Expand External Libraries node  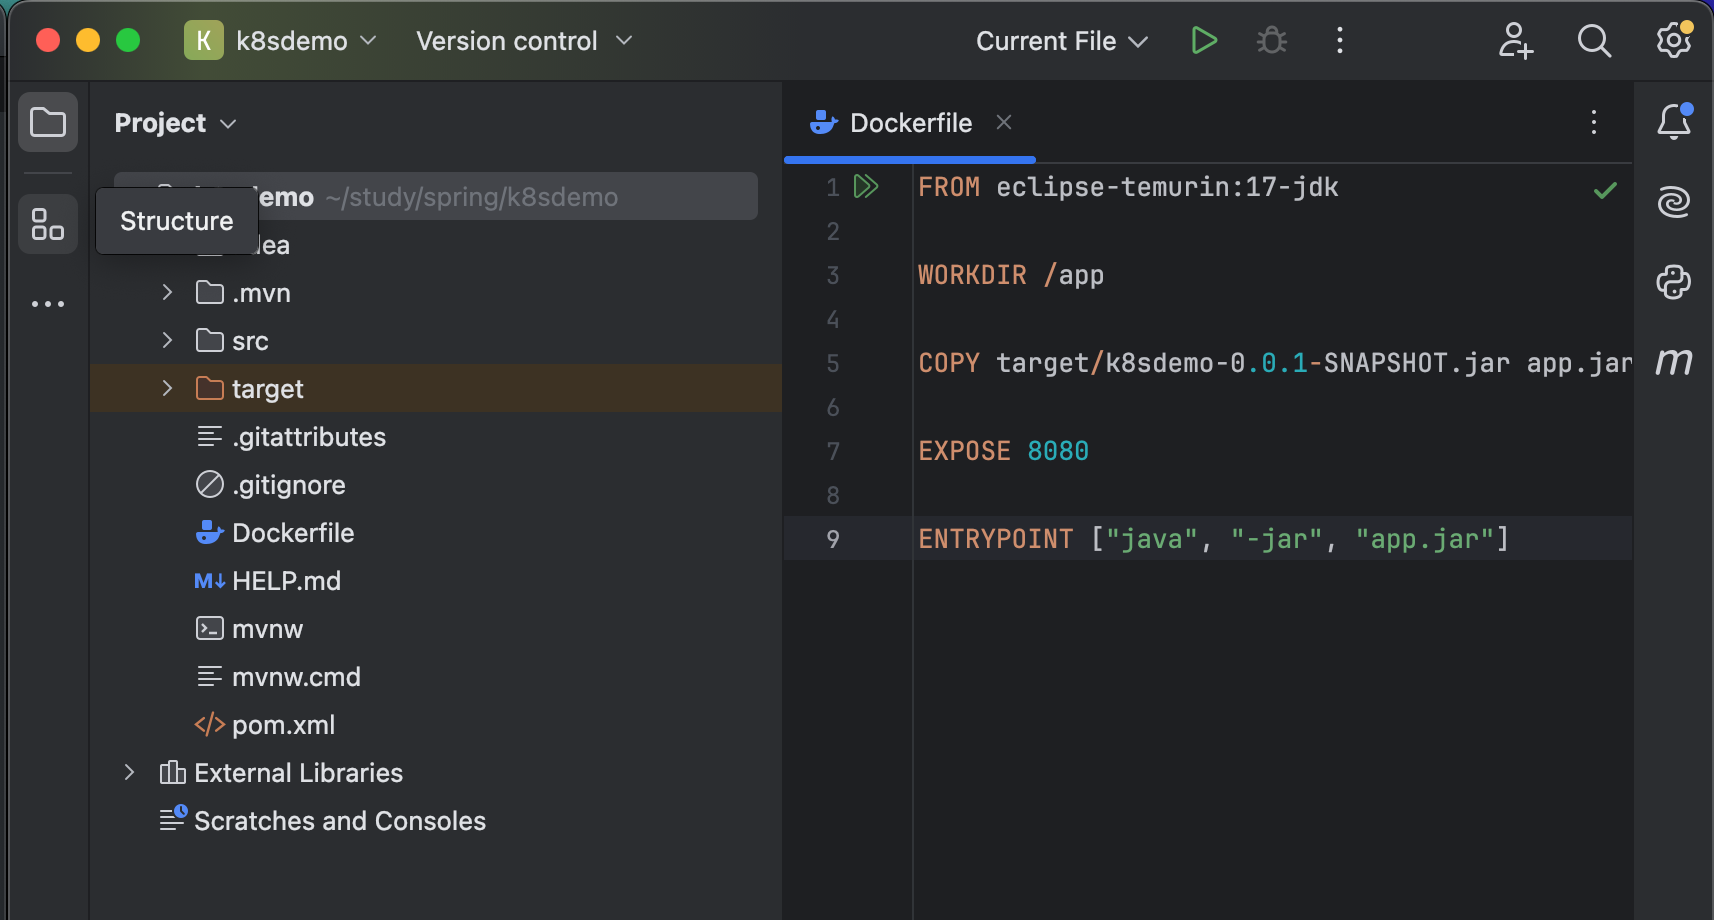click(x=129, y=772)
